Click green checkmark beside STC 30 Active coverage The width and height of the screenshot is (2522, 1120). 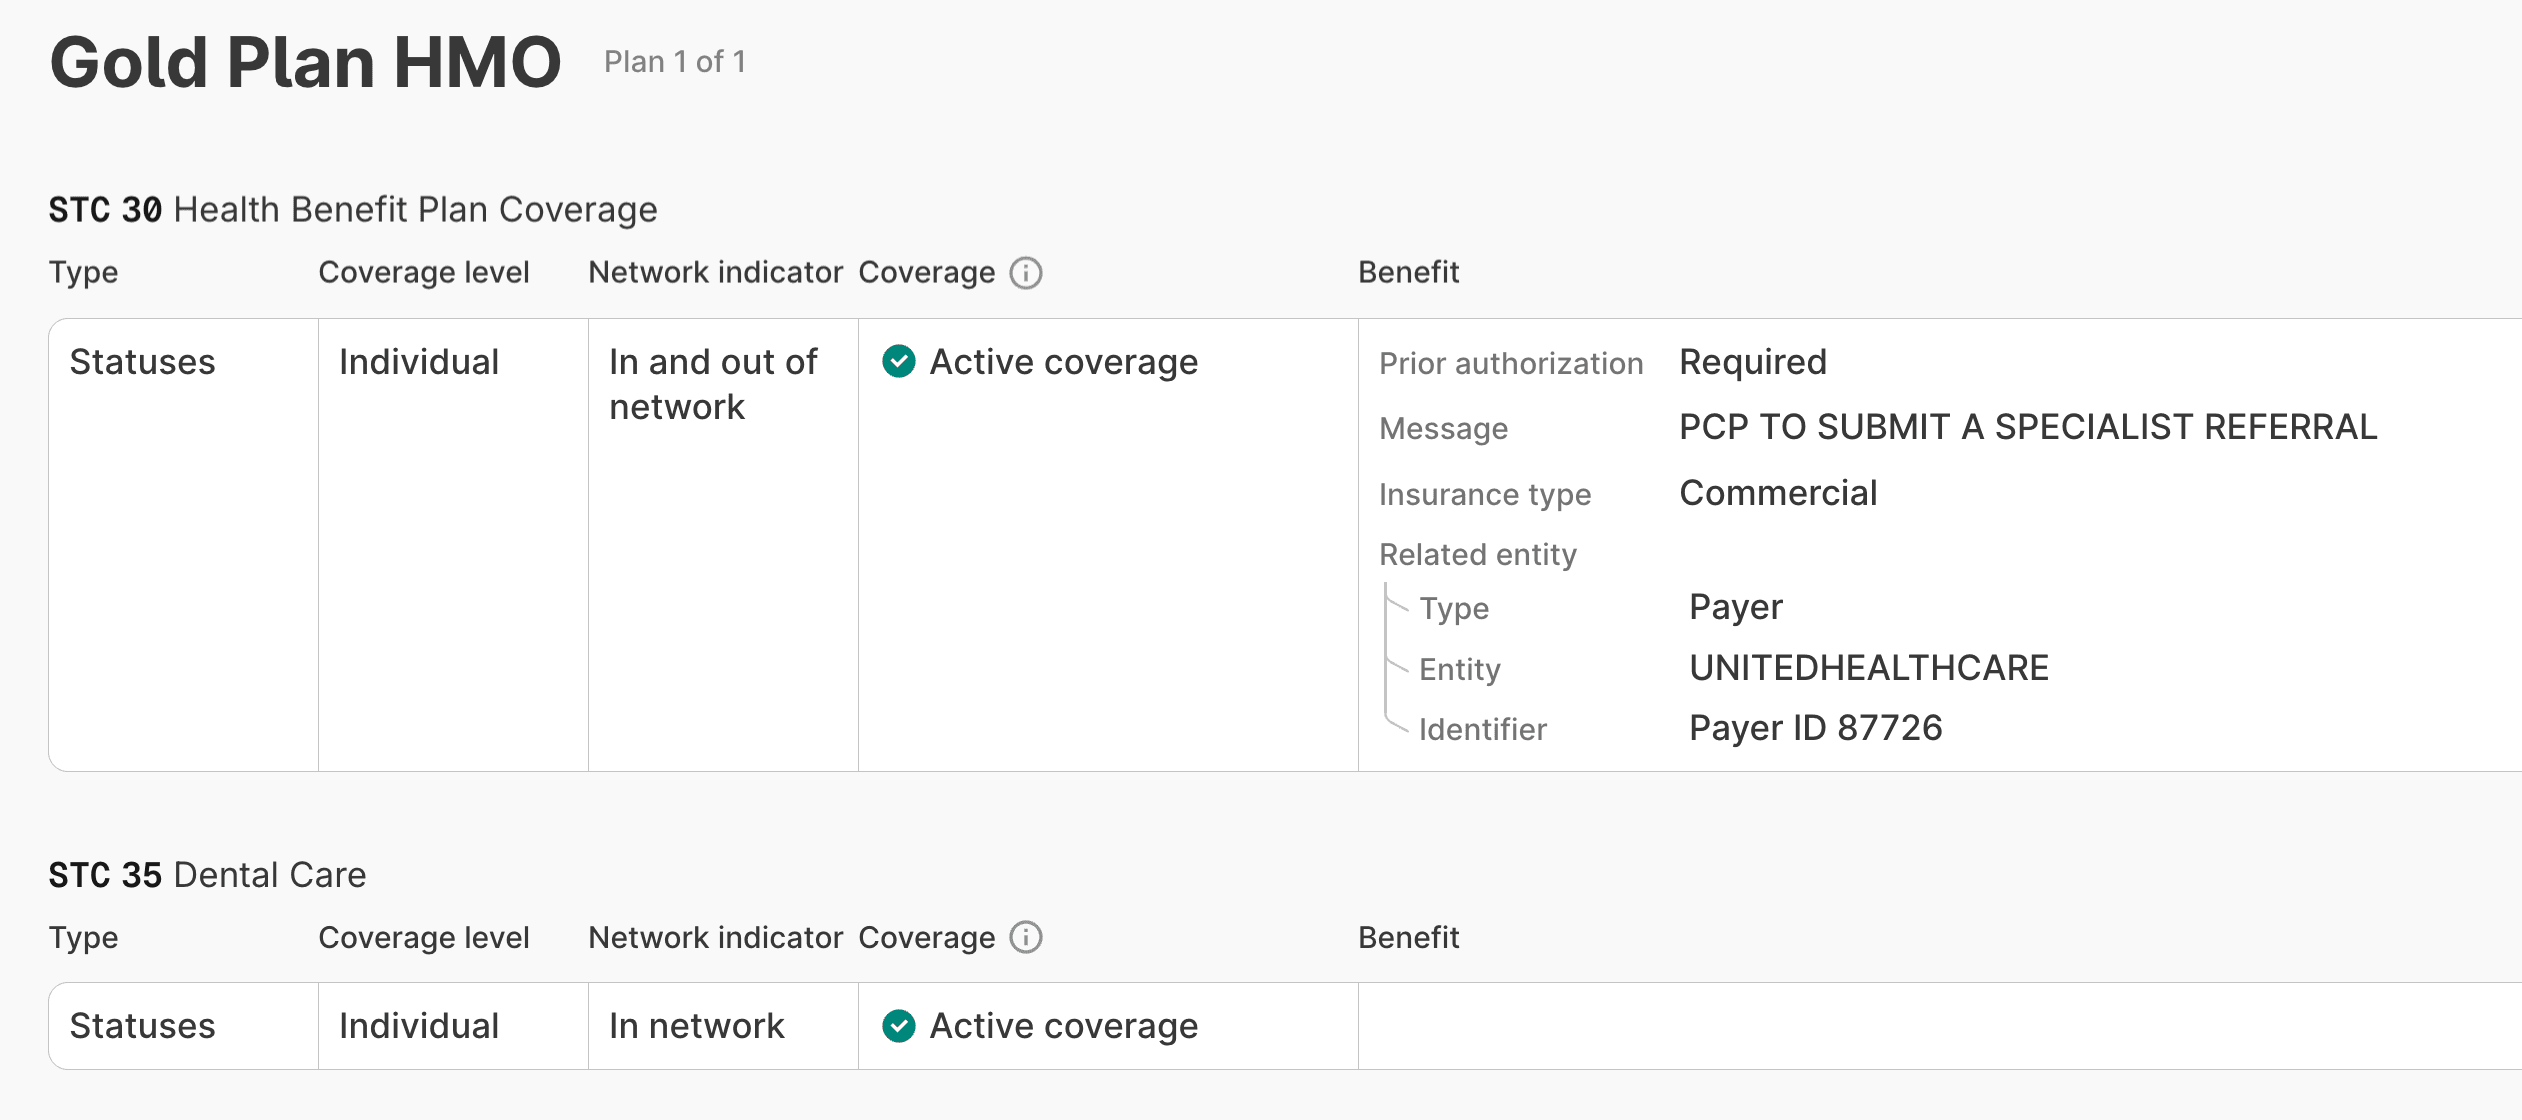pos(899,362)
